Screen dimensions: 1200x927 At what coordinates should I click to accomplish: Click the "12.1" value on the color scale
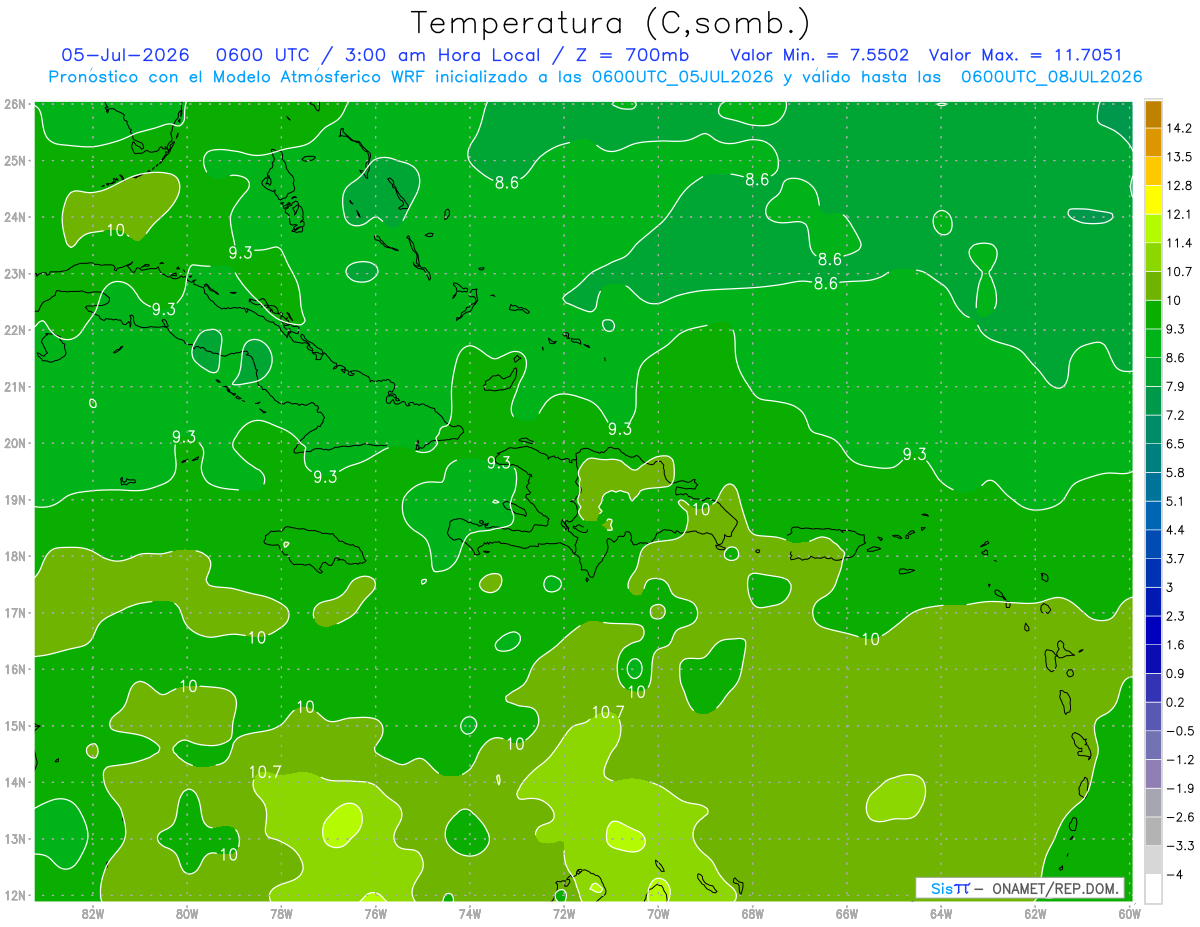tap(1178, 214)
